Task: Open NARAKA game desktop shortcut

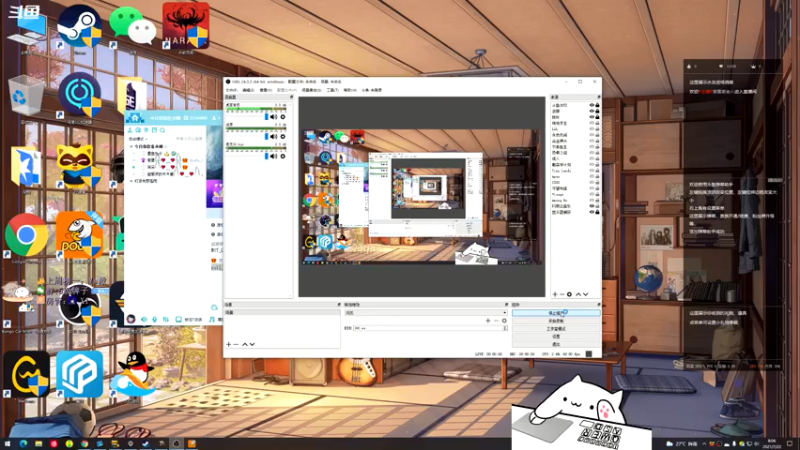Action: (186, 26)
